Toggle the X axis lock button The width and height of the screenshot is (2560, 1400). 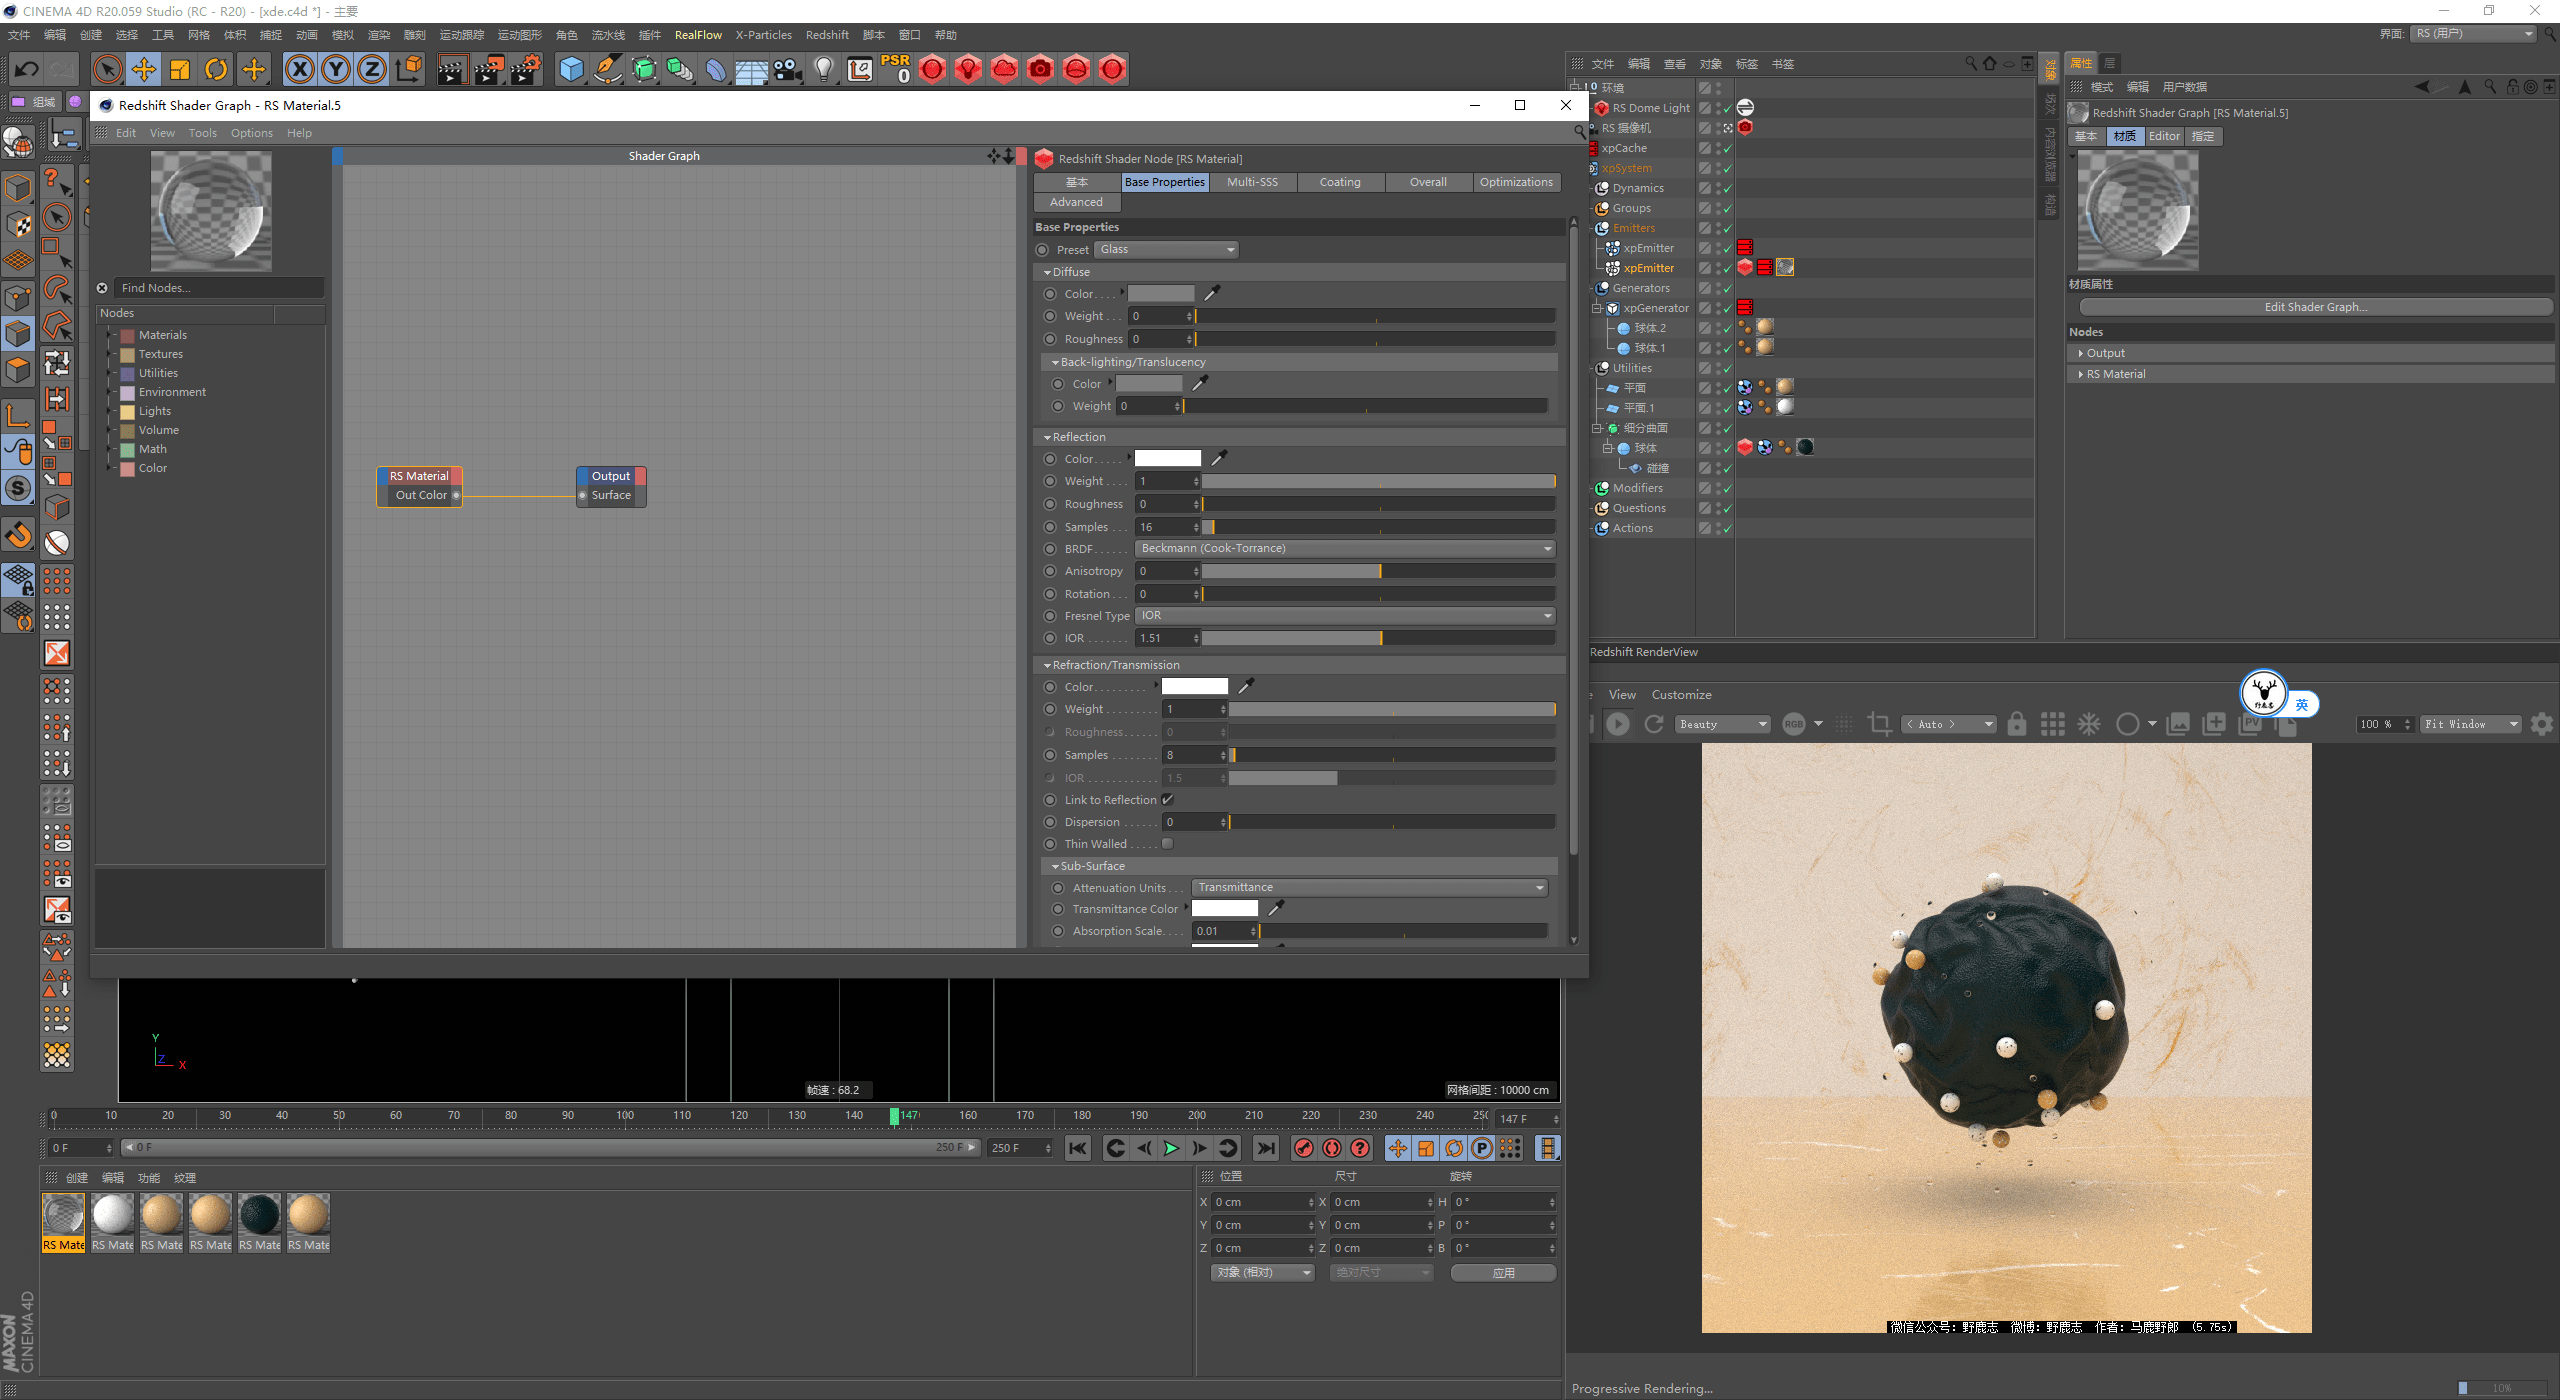(x=299, y=69)
